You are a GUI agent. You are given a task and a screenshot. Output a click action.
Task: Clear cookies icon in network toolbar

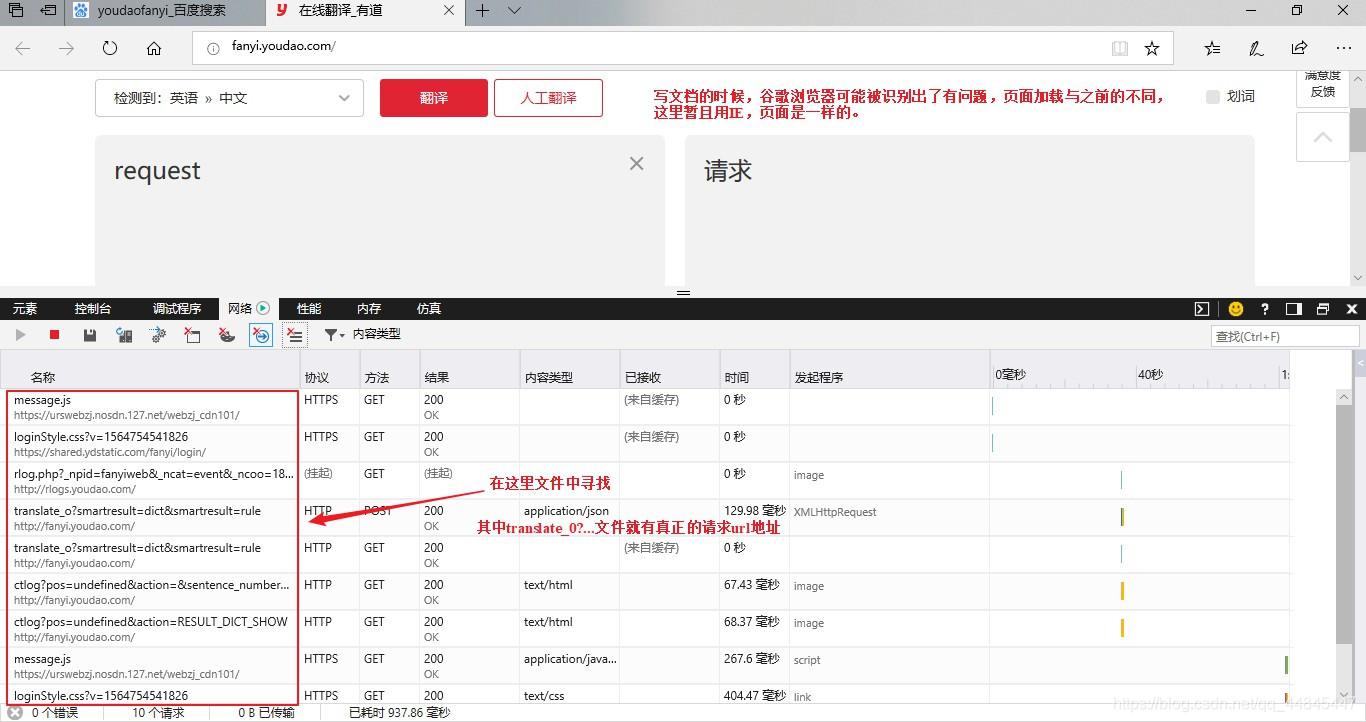227,336
